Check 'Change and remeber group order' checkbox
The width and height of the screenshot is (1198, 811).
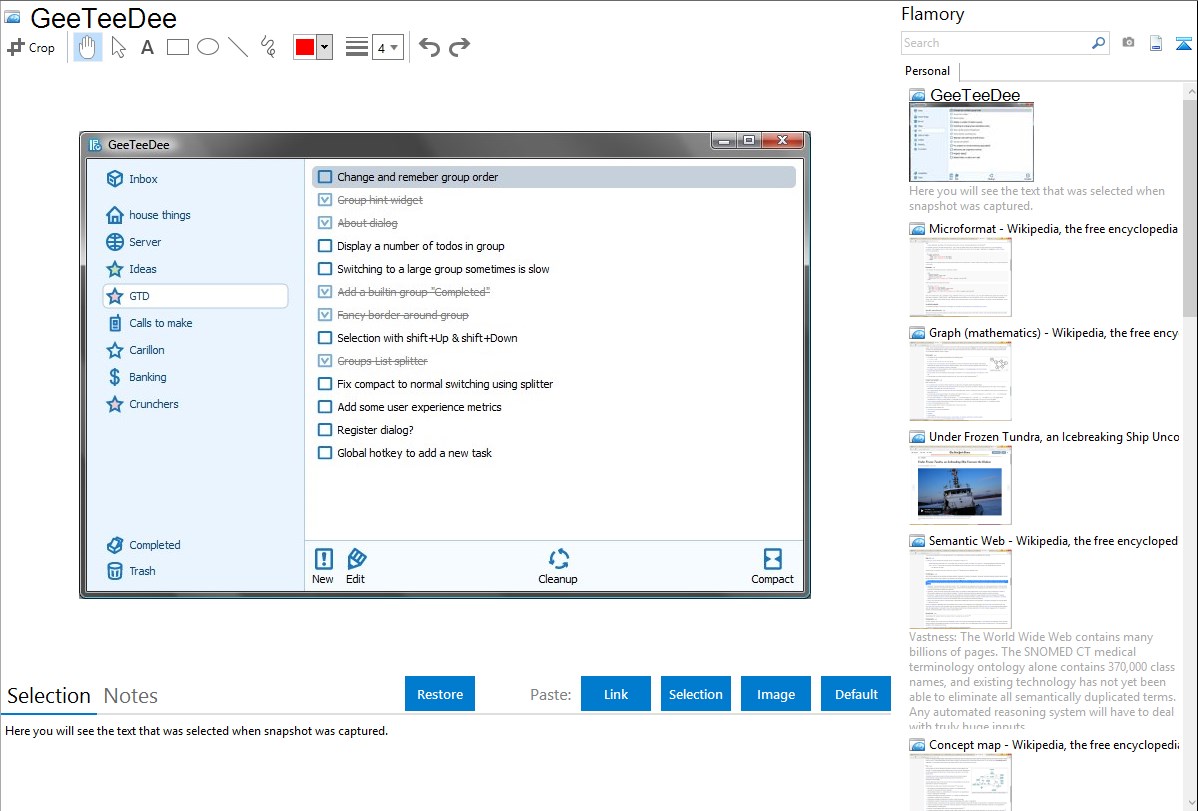click(x=325, y=177)
